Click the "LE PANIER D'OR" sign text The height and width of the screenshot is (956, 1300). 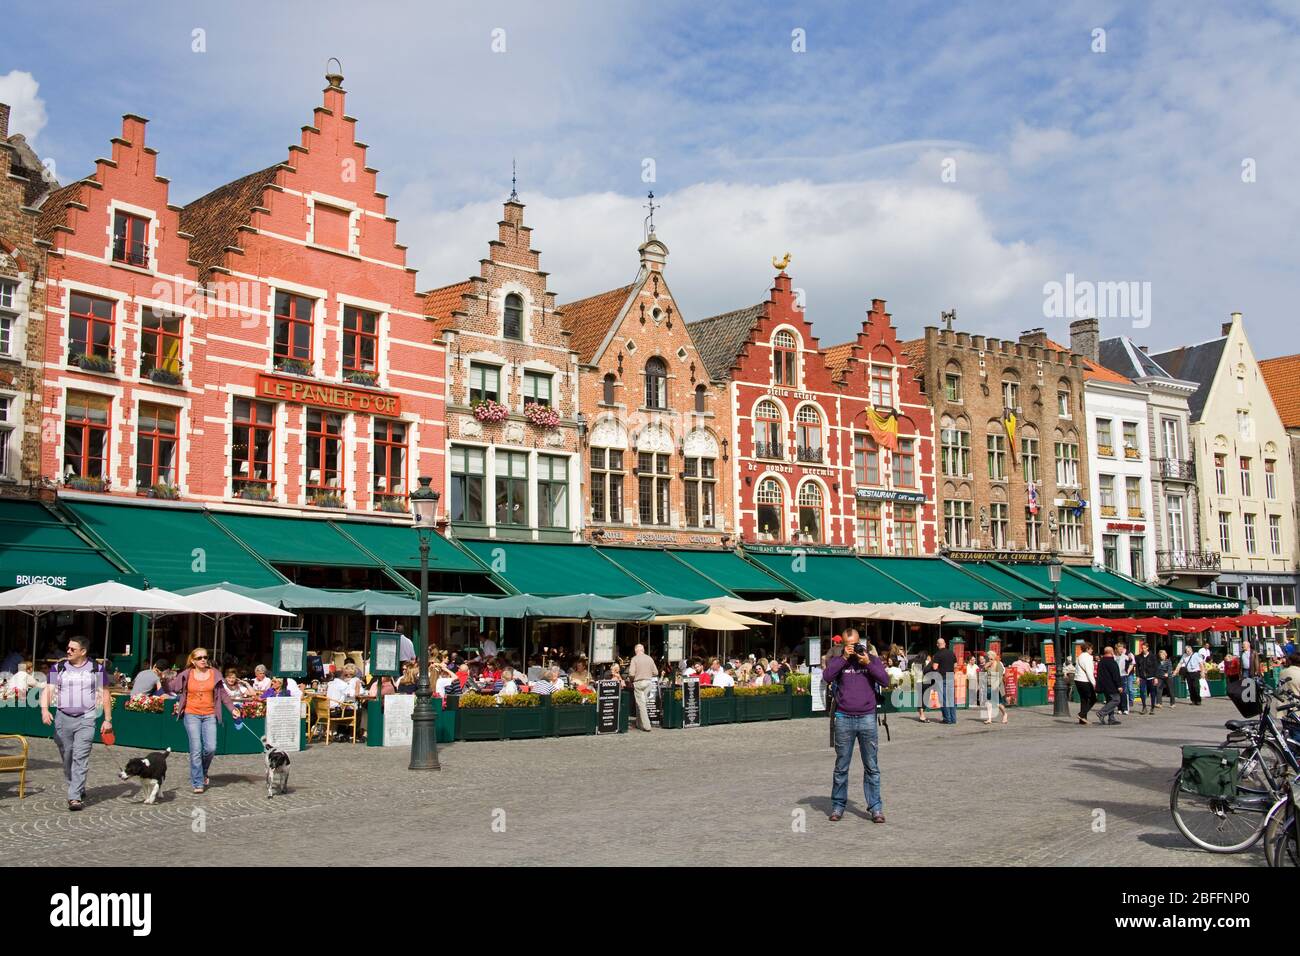(331, 399)
